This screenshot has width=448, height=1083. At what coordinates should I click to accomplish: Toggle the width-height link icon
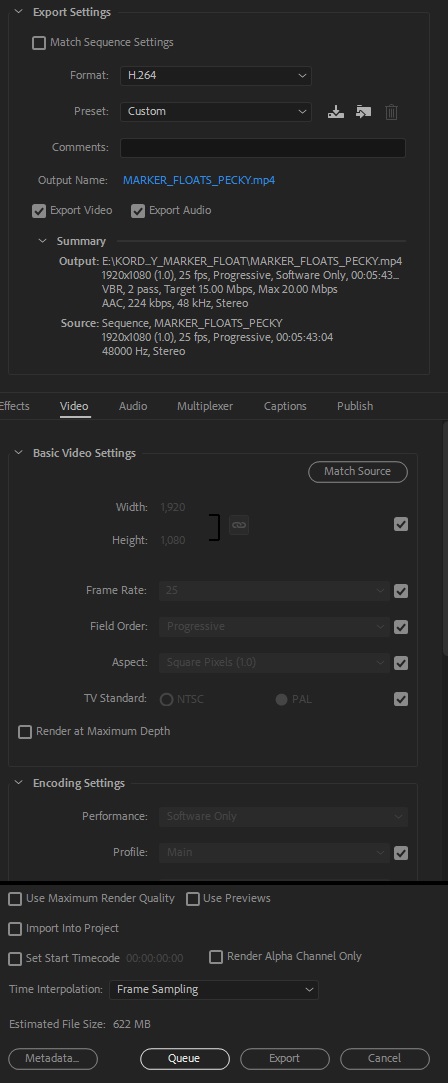pos(239,525)
